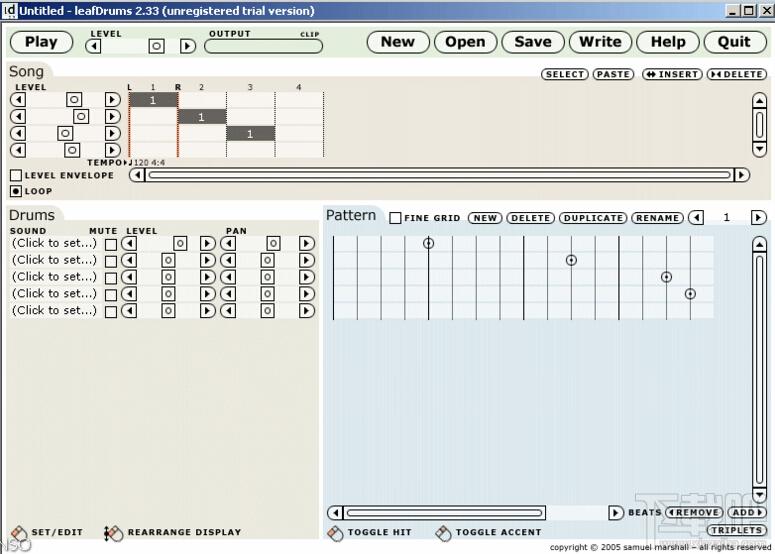Enable Fine Grid checkbox
The width and height of the screenshot is (775, 554).
coord(395,218)
